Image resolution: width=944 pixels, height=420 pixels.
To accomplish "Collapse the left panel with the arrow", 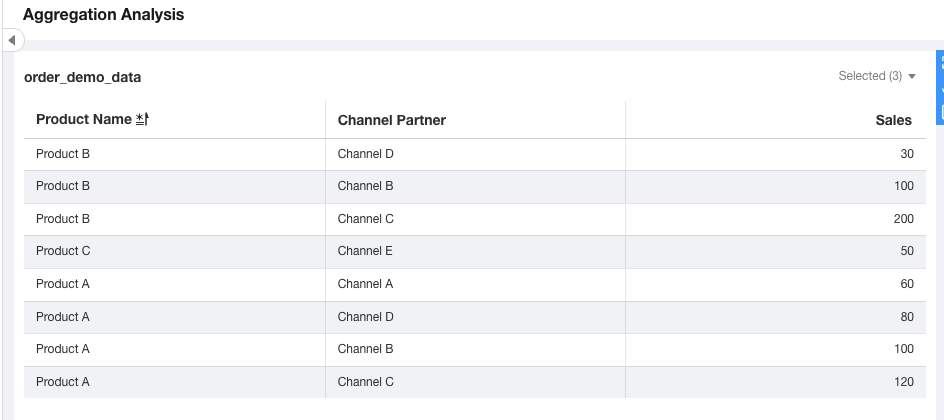I will 11,40.
